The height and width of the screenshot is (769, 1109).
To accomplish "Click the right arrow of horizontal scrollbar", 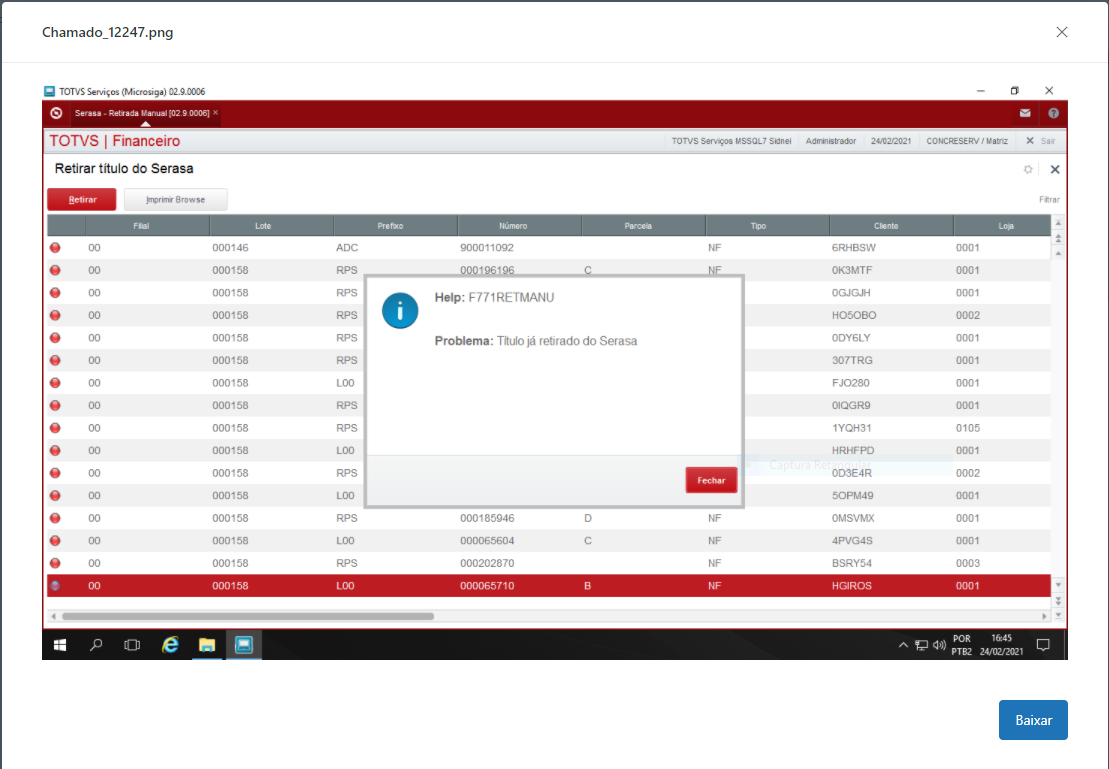I will point(1044,616).
